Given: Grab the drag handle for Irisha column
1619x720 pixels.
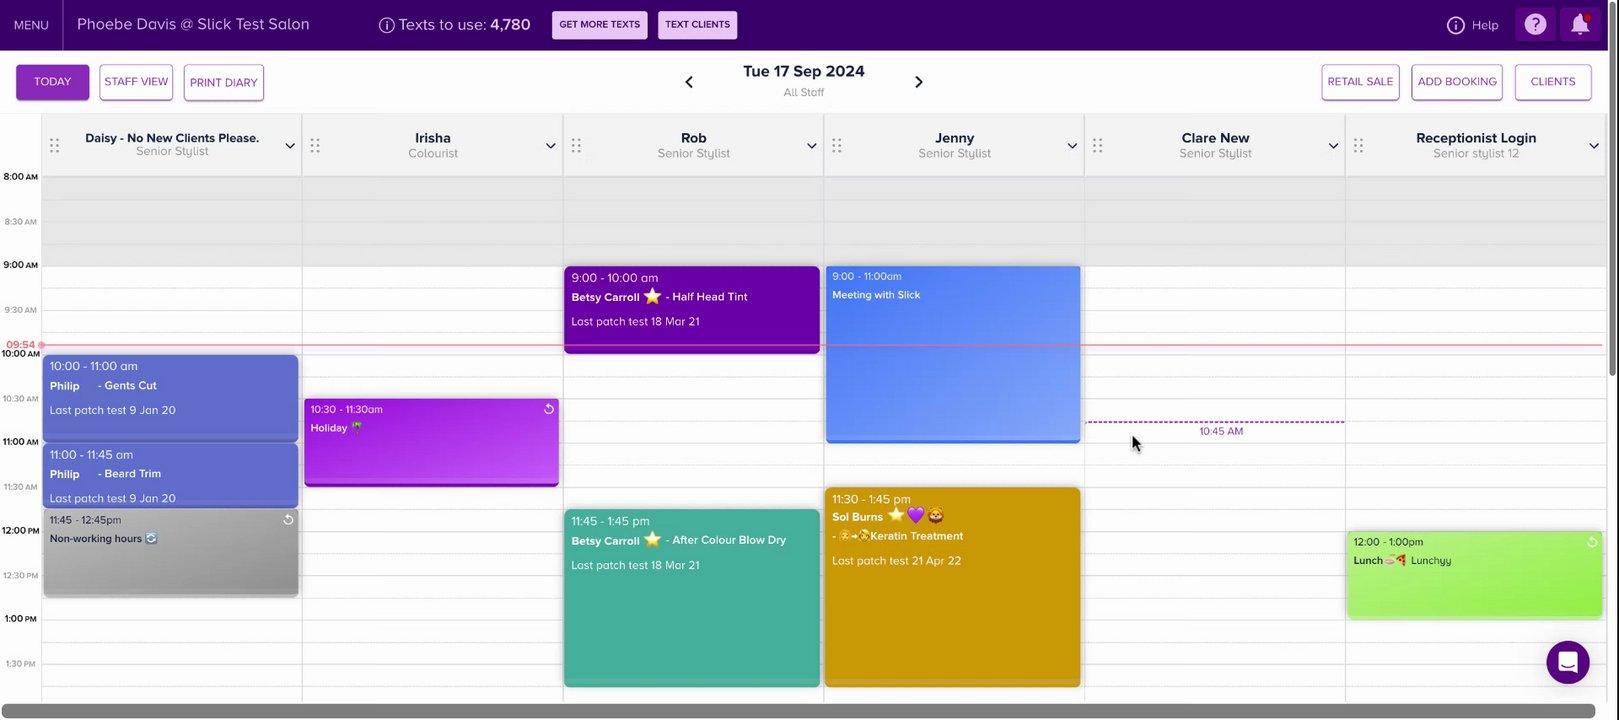Looking at the screenshot, I should point(315,146).
